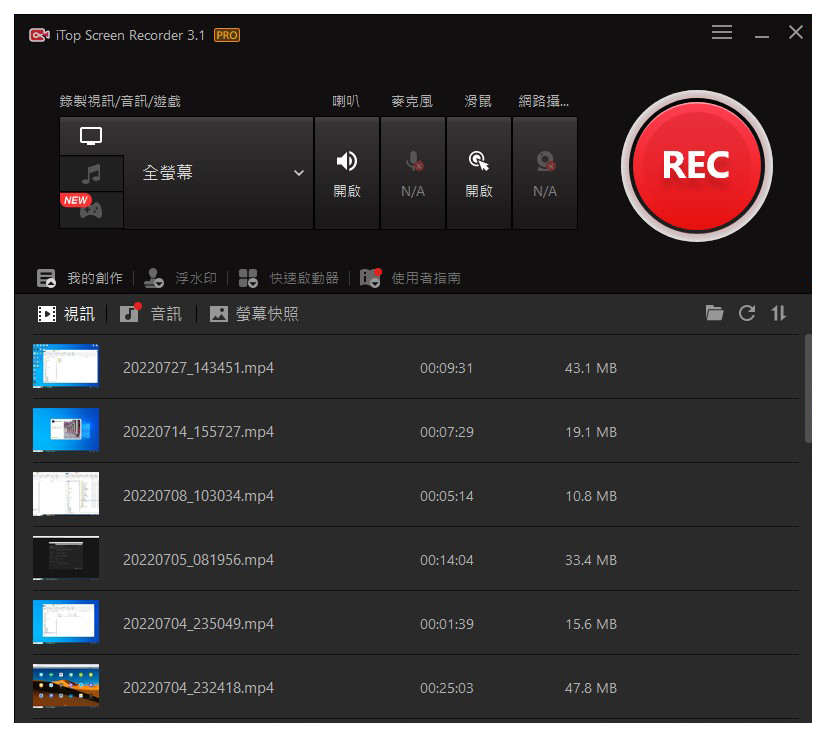
Task: Click the picture icon beside 螢幕快照
Action: [219, 314]
